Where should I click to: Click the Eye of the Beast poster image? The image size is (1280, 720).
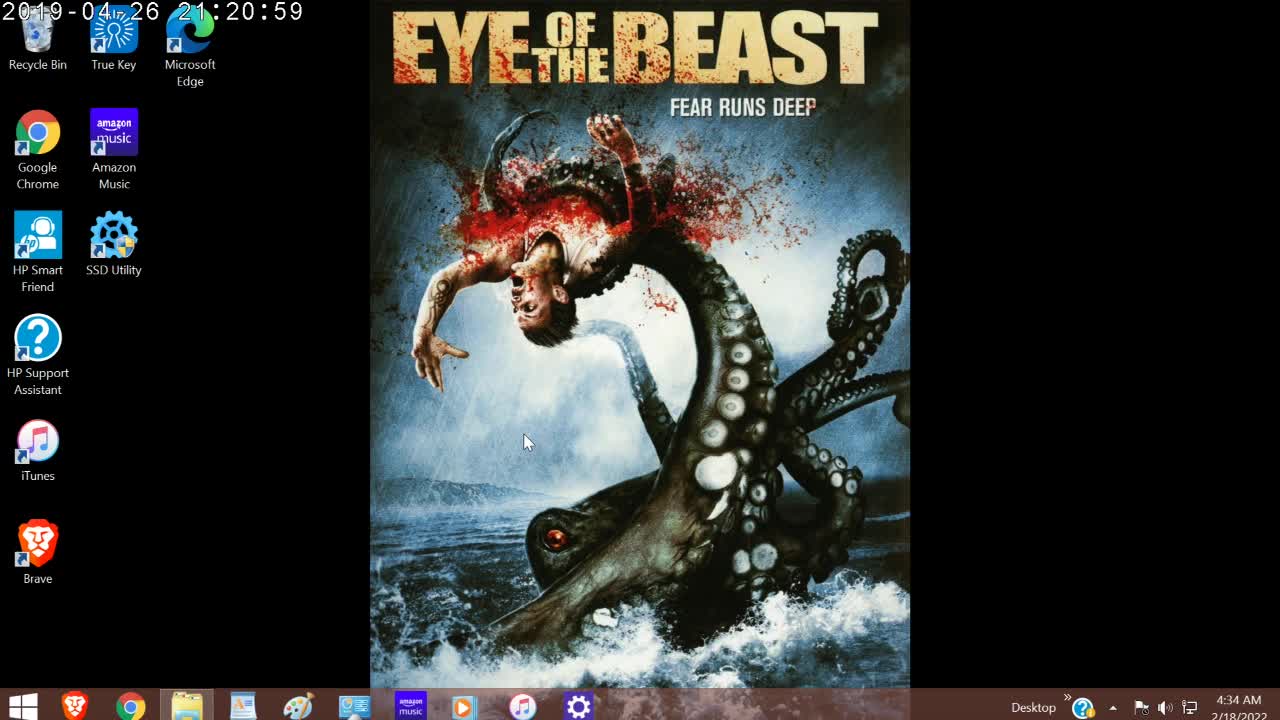(640, 344)
